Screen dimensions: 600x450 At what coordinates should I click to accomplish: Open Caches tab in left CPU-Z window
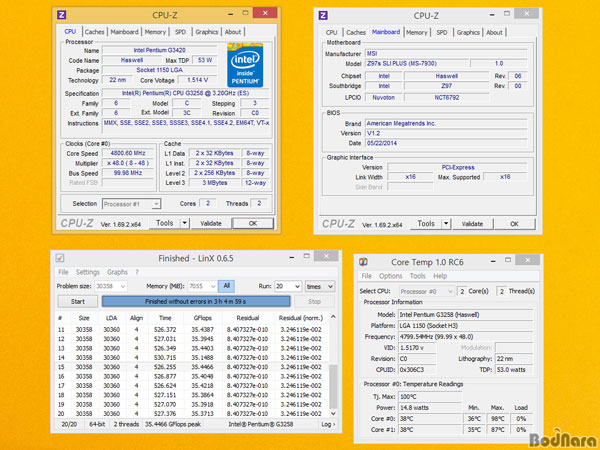pos(95,32)
